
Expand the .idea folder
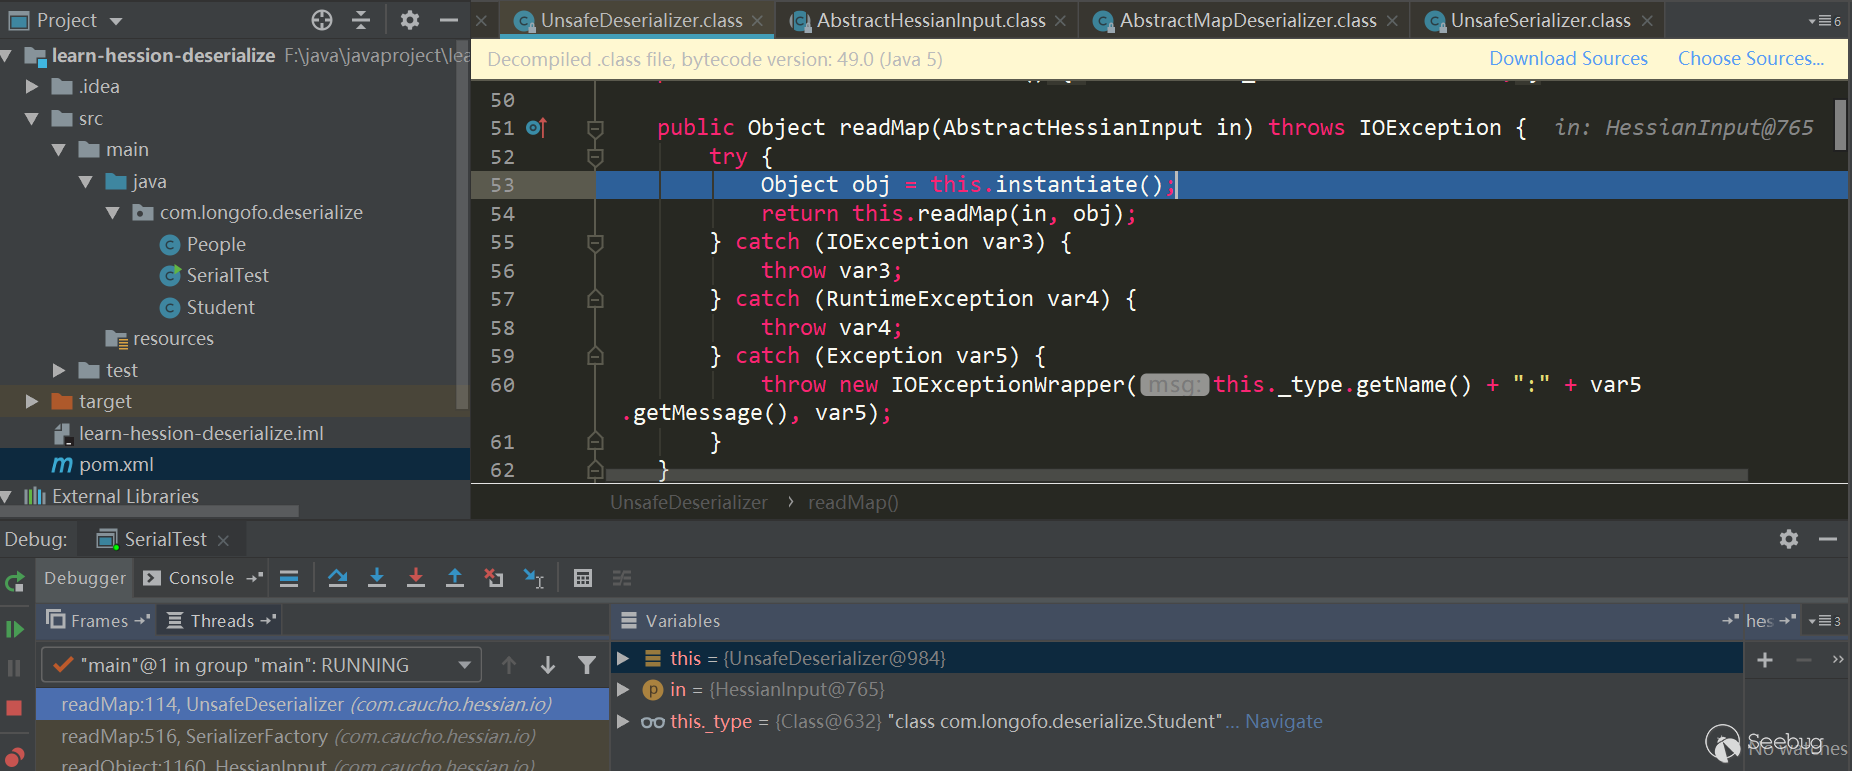[x=32, y=87]
